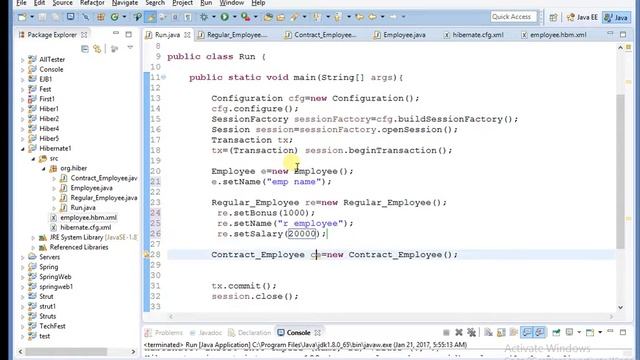Click the Open Perspective icon

coord(553,17)
